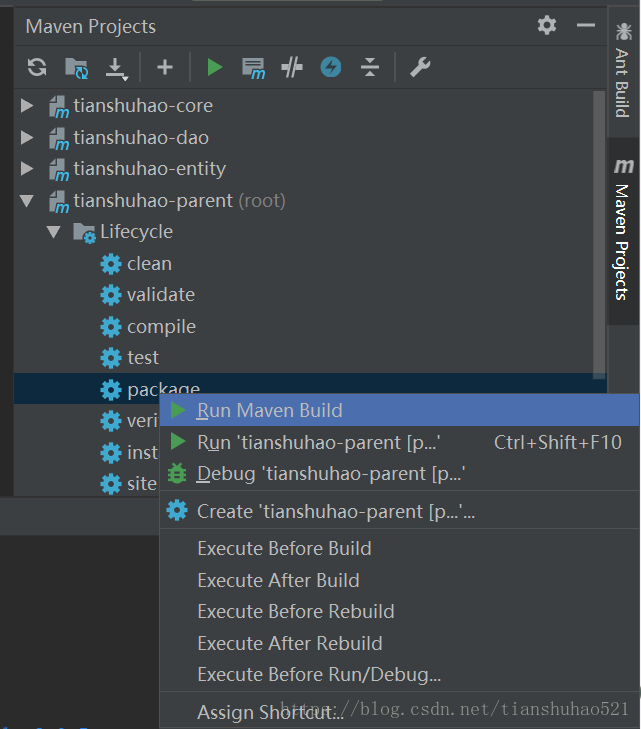Viewport: 641px width, 729px height.
Task: Open Maven Settings wrench icon
Action: tap(420, 67)
